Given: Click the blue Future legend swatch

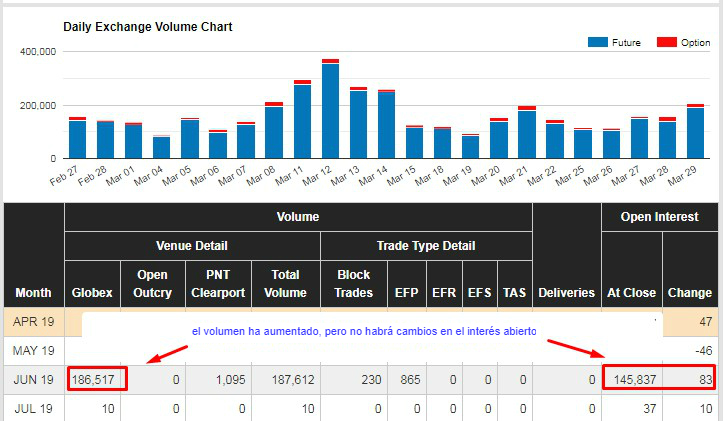Looking at the screenshot, I should tap(598, 42).
